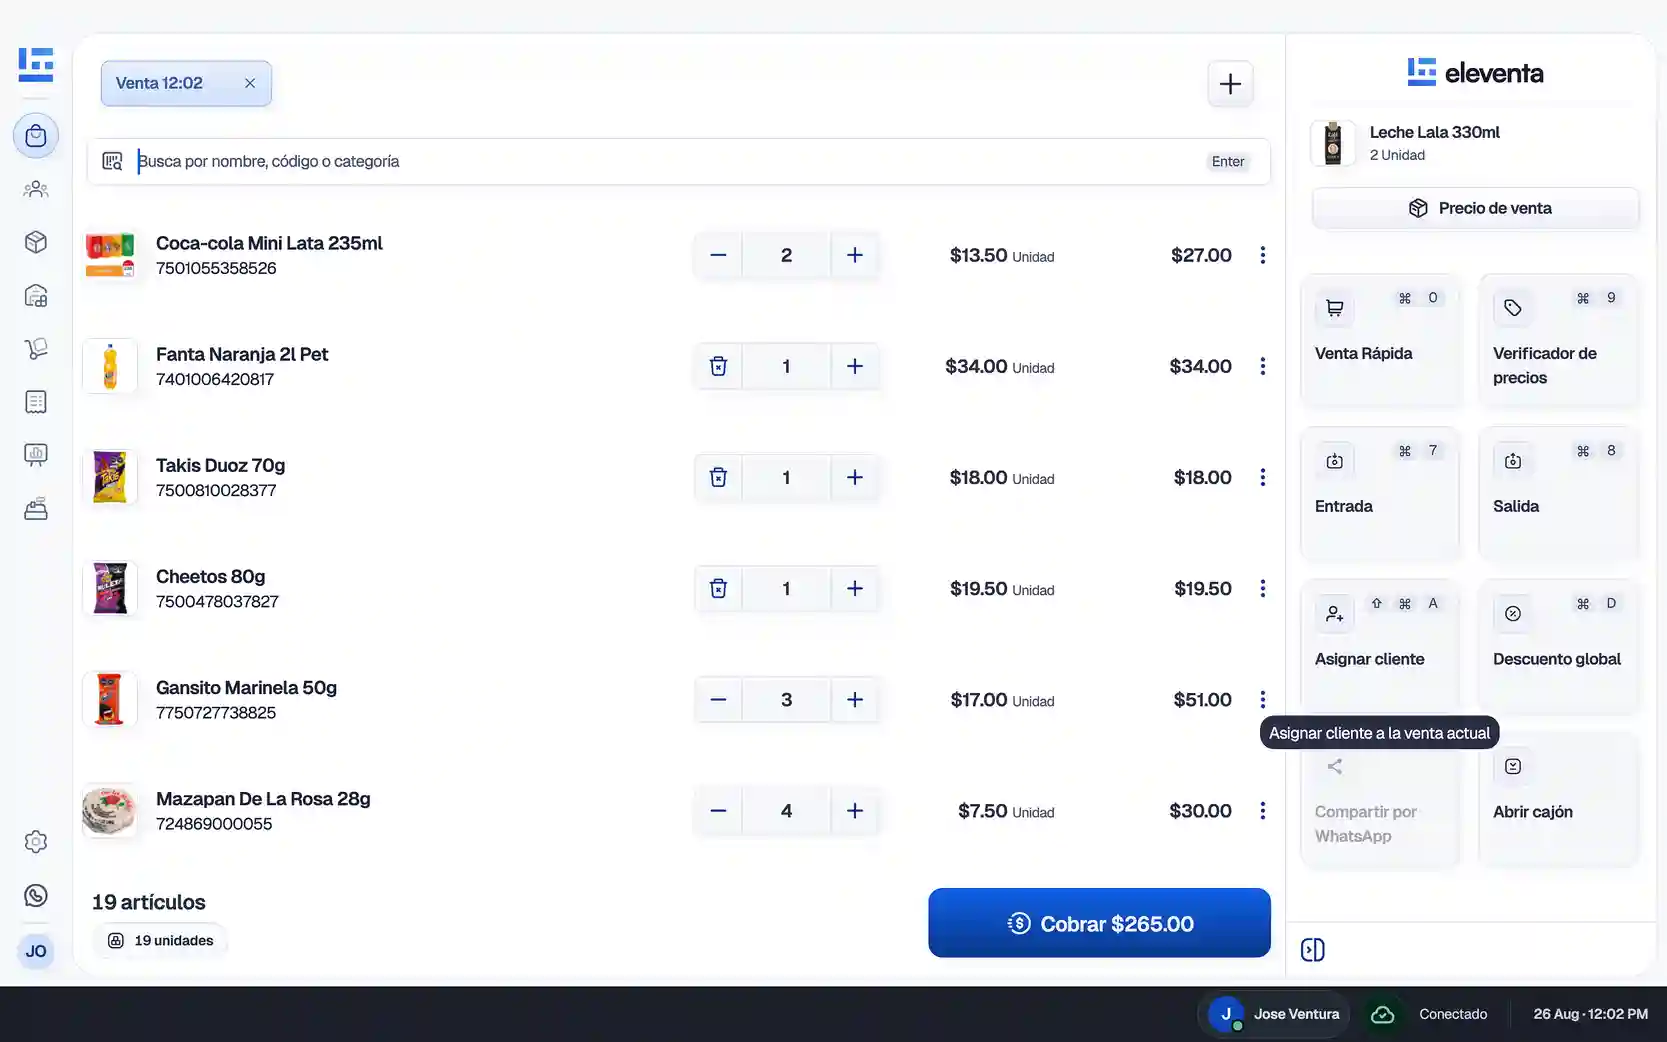Open three-dot menu for Mazapan De La Rosa
Image resolution: width=1667 pixels, height=1042 pixels.
[1263, 810]
